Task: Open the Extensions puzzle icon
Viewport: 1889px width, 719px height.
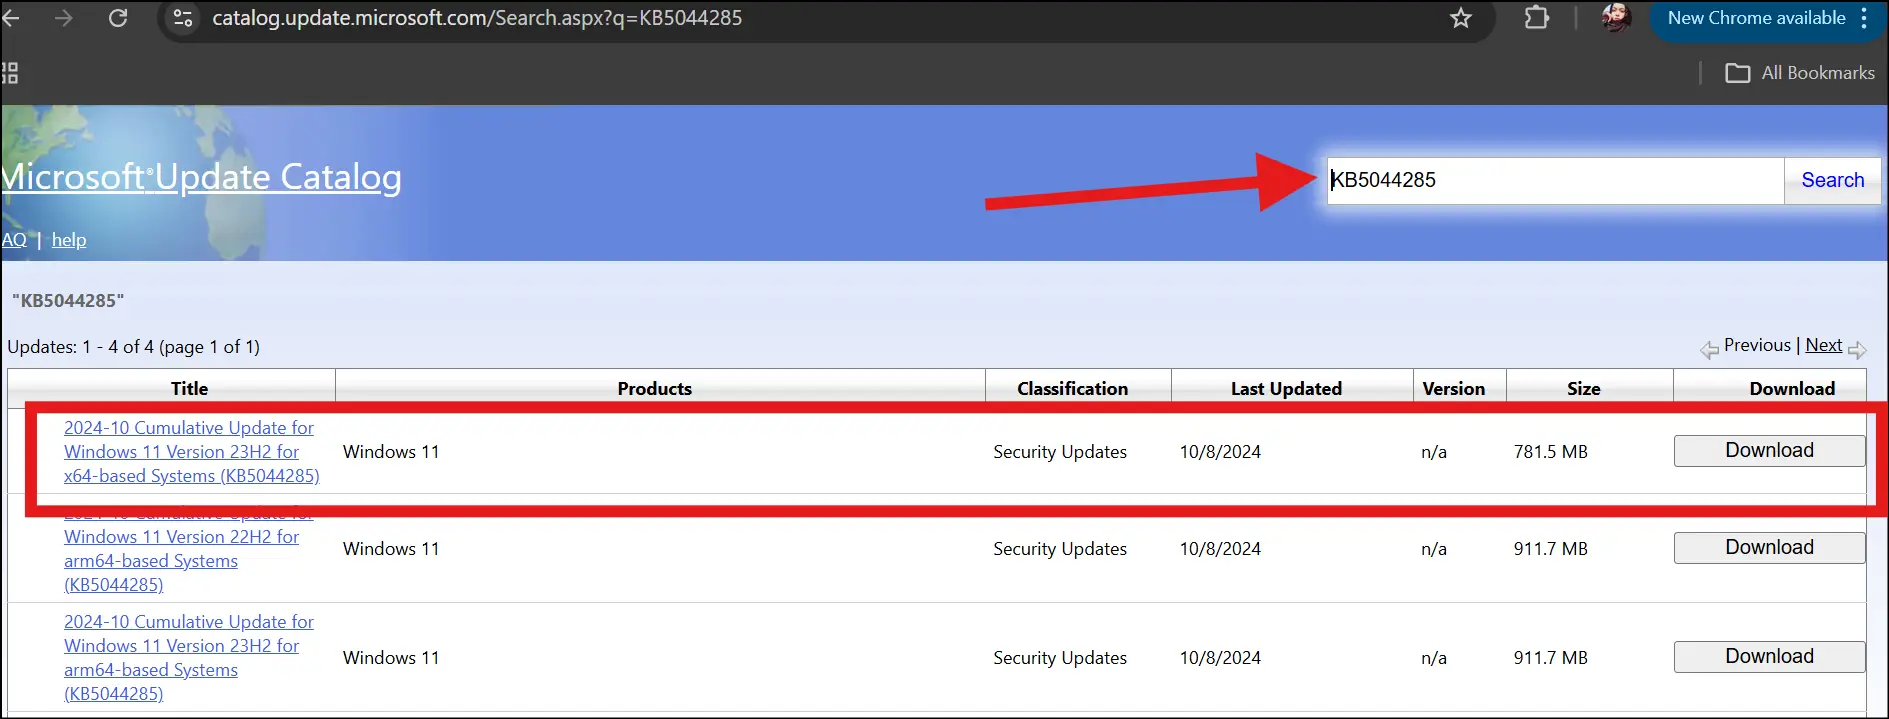Action: (x=1537, y=18)
